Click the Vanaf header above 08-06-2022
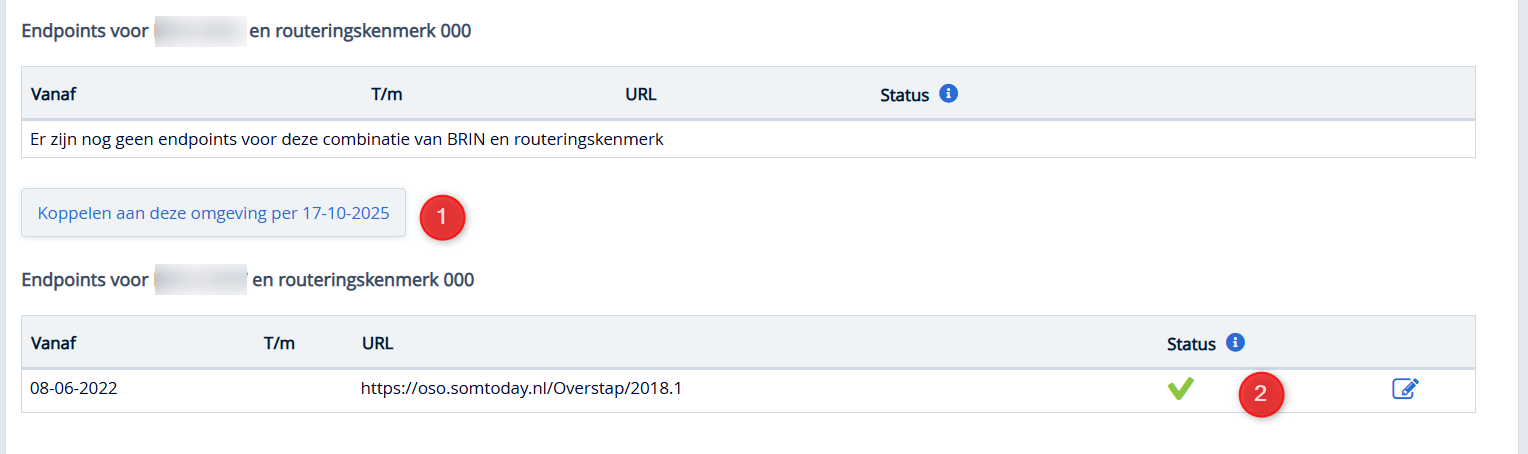This screenshot has width=1528, height=454. coord(54,344)
